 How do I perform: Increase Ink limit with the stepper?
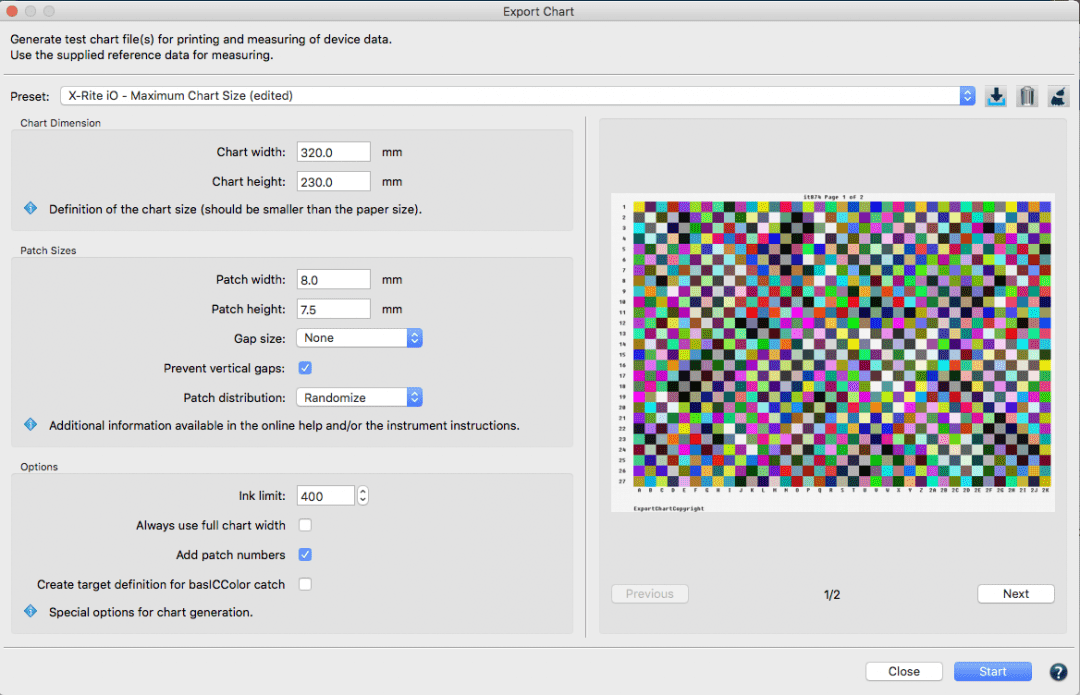click(362, 490)
